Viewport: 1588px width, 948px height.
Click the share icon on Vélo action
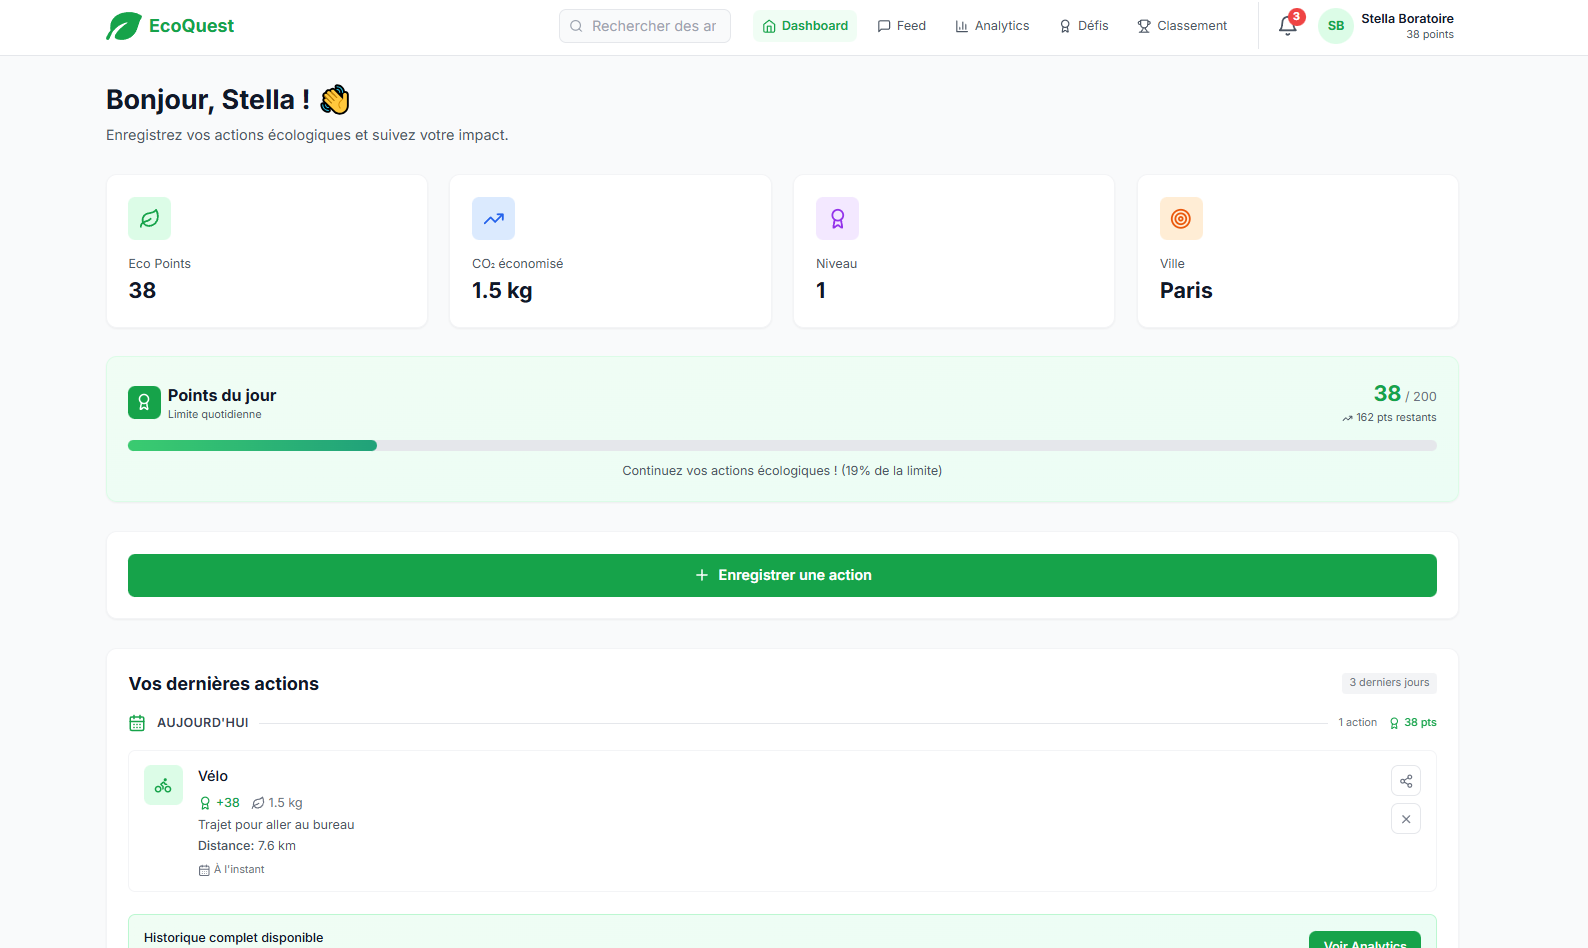[x=1405, y=781]
